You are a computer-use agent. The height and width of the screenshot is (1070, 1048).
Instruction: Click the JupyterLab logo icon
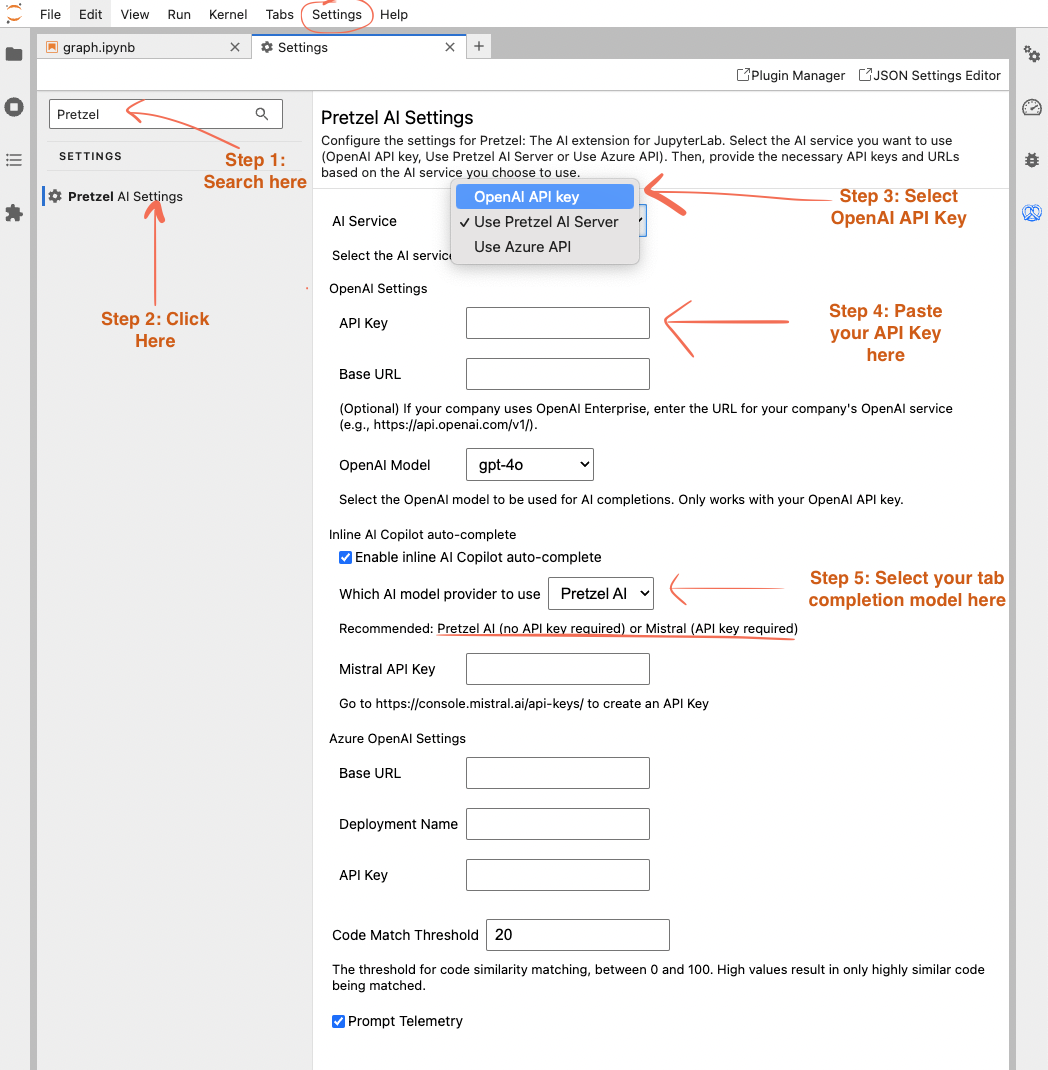pyautogui.click(x=14, y=13)
